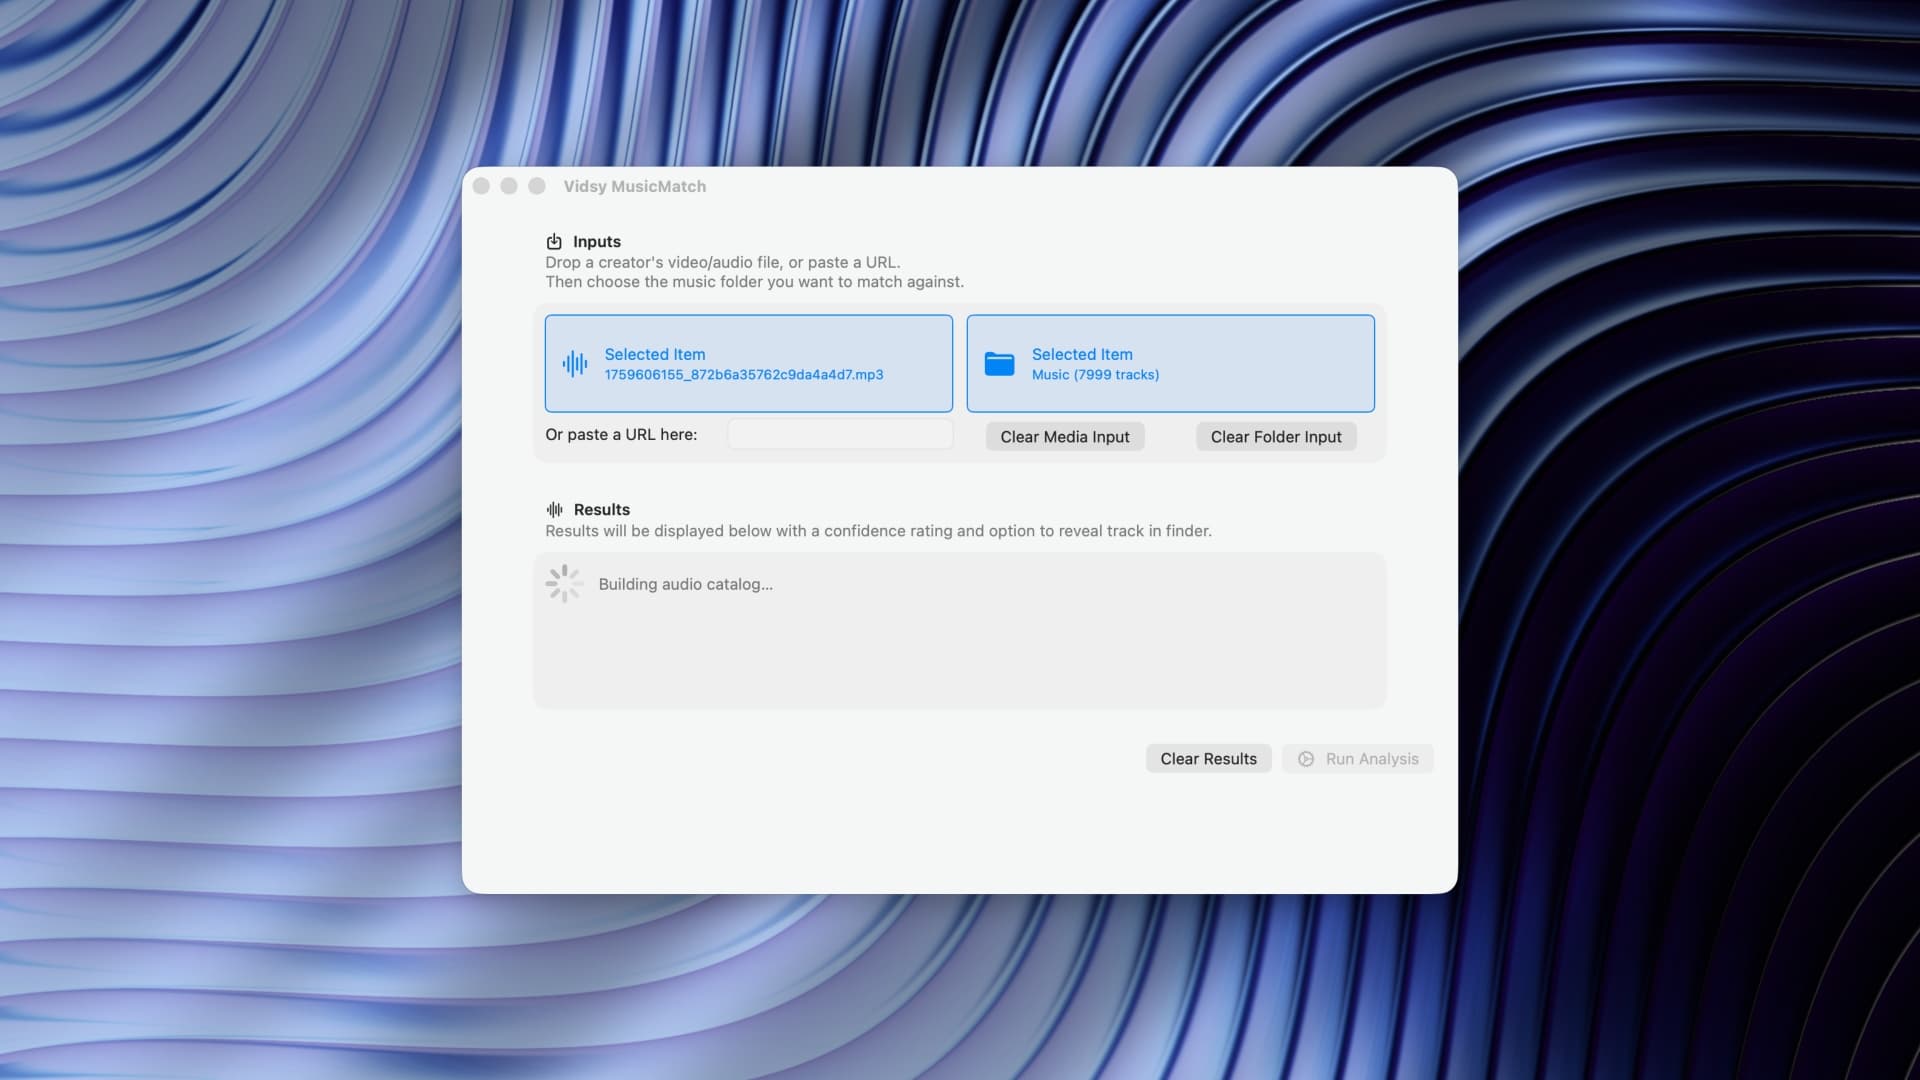Click the Vidsy MusicMatch title text
The width and height of the screenshot is (1920, 1080).
coord(634,186)
